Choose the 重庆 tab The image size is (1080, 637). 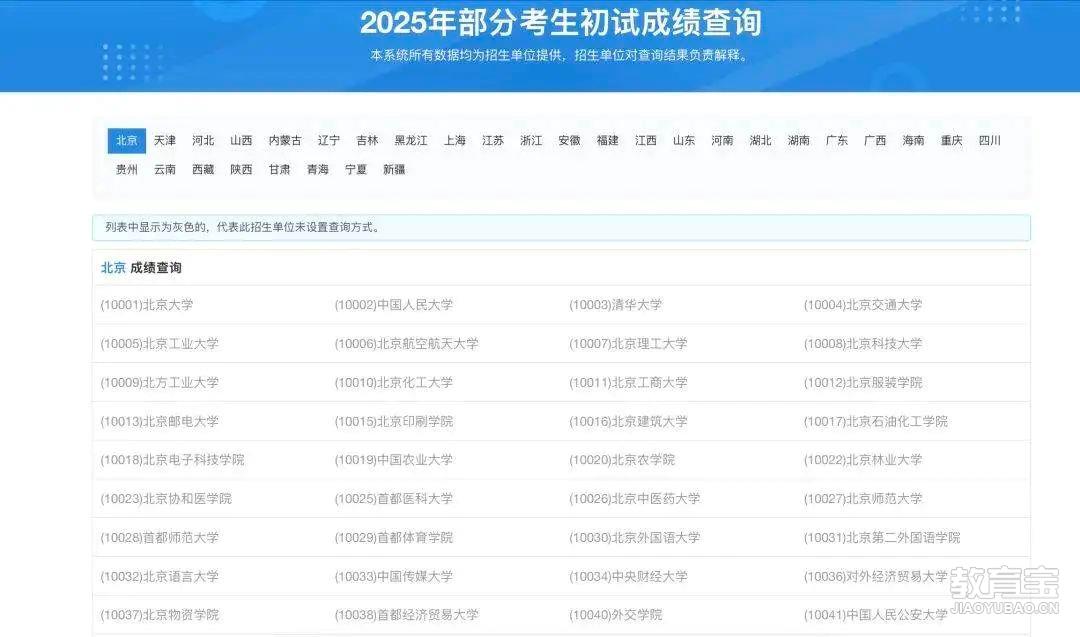952,140
